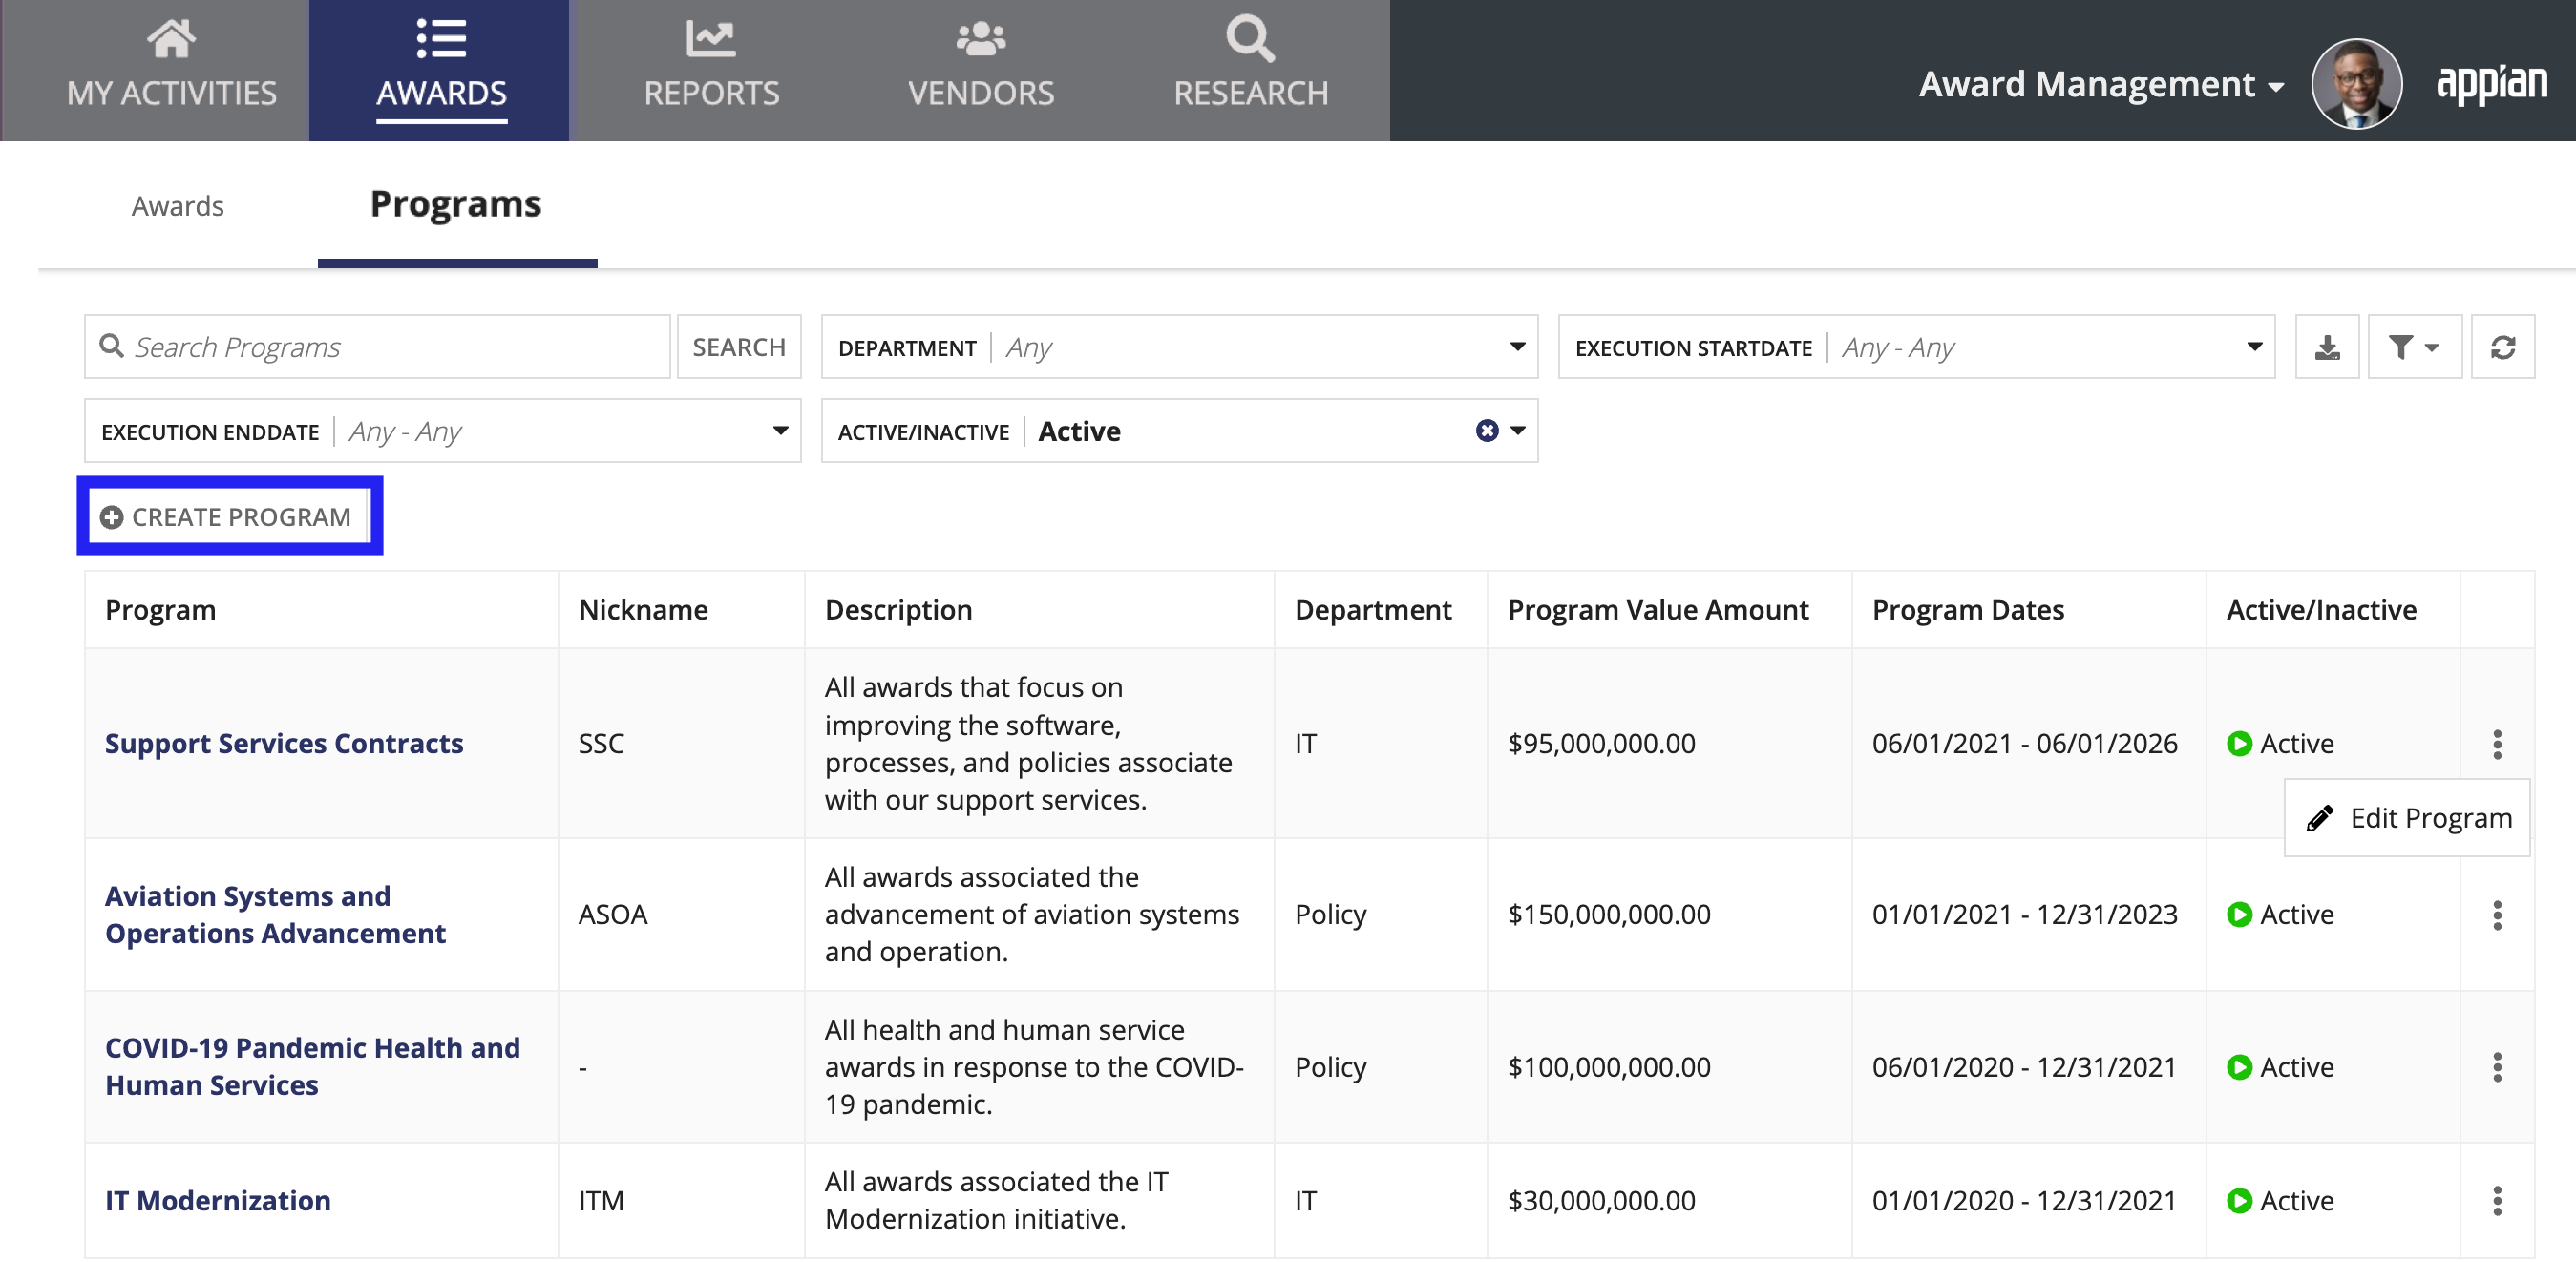Image resolution: width=2576 pixels, height=1262 pixels.
Task: Click dates 01/01/2020 - 12/31/2021
Action: point(2024,1200)
